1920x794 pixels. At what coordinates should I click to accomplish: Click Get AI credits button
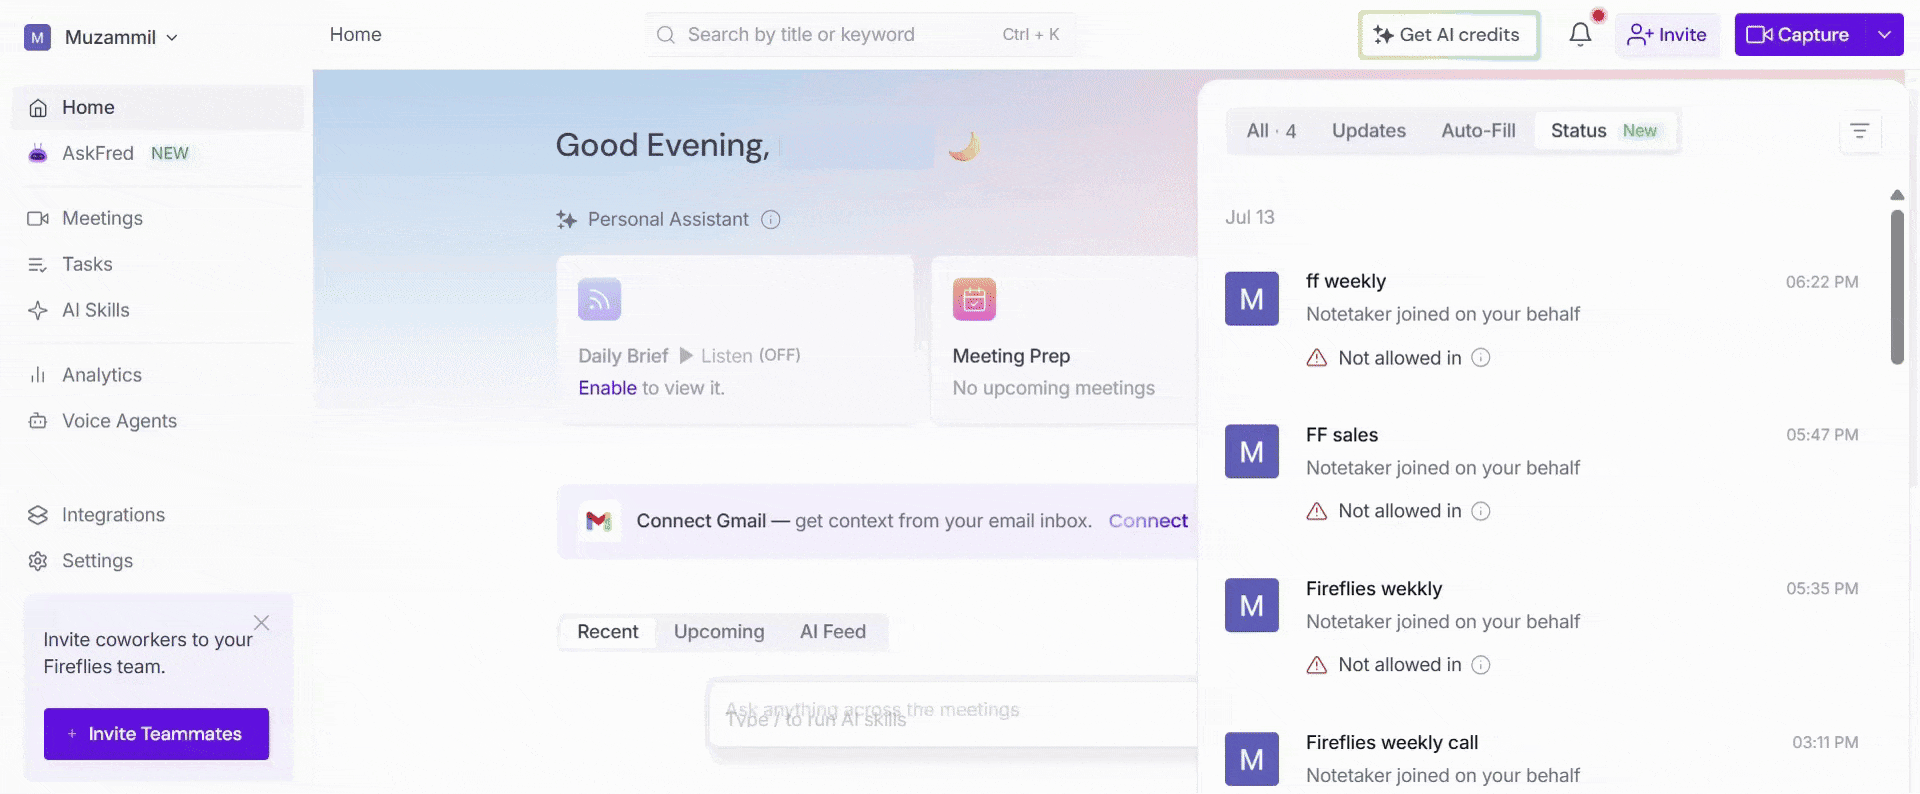pos(1448,35)
